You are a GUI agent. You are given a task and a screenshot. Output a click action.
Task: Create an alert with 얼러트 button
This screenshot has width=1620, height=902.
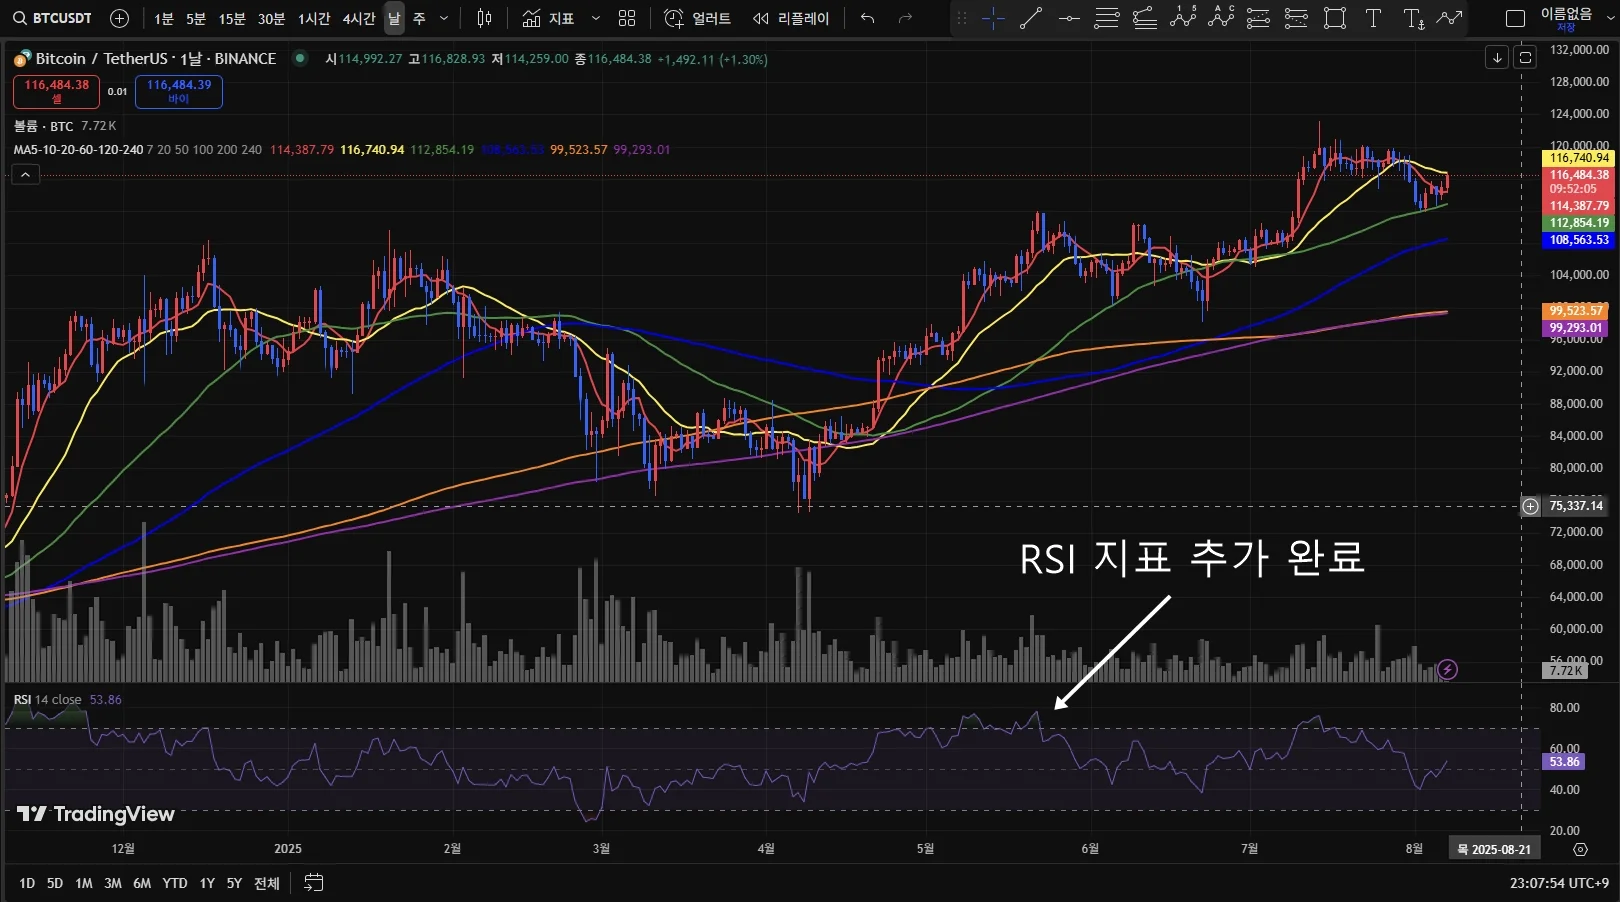(x=697, y=18)
